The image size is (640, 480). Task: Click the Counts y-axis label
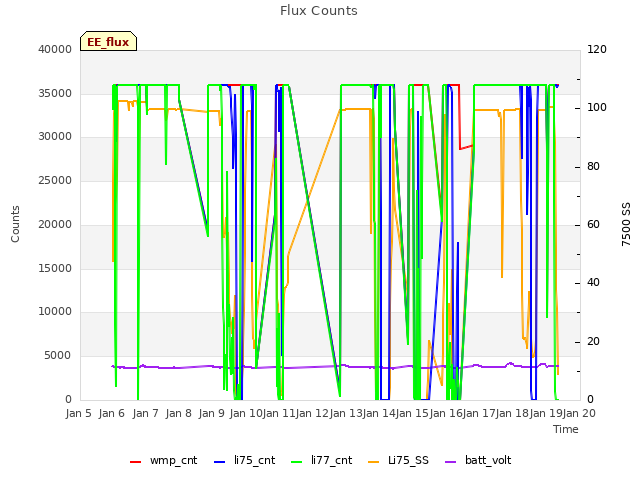tap(15, 224)
